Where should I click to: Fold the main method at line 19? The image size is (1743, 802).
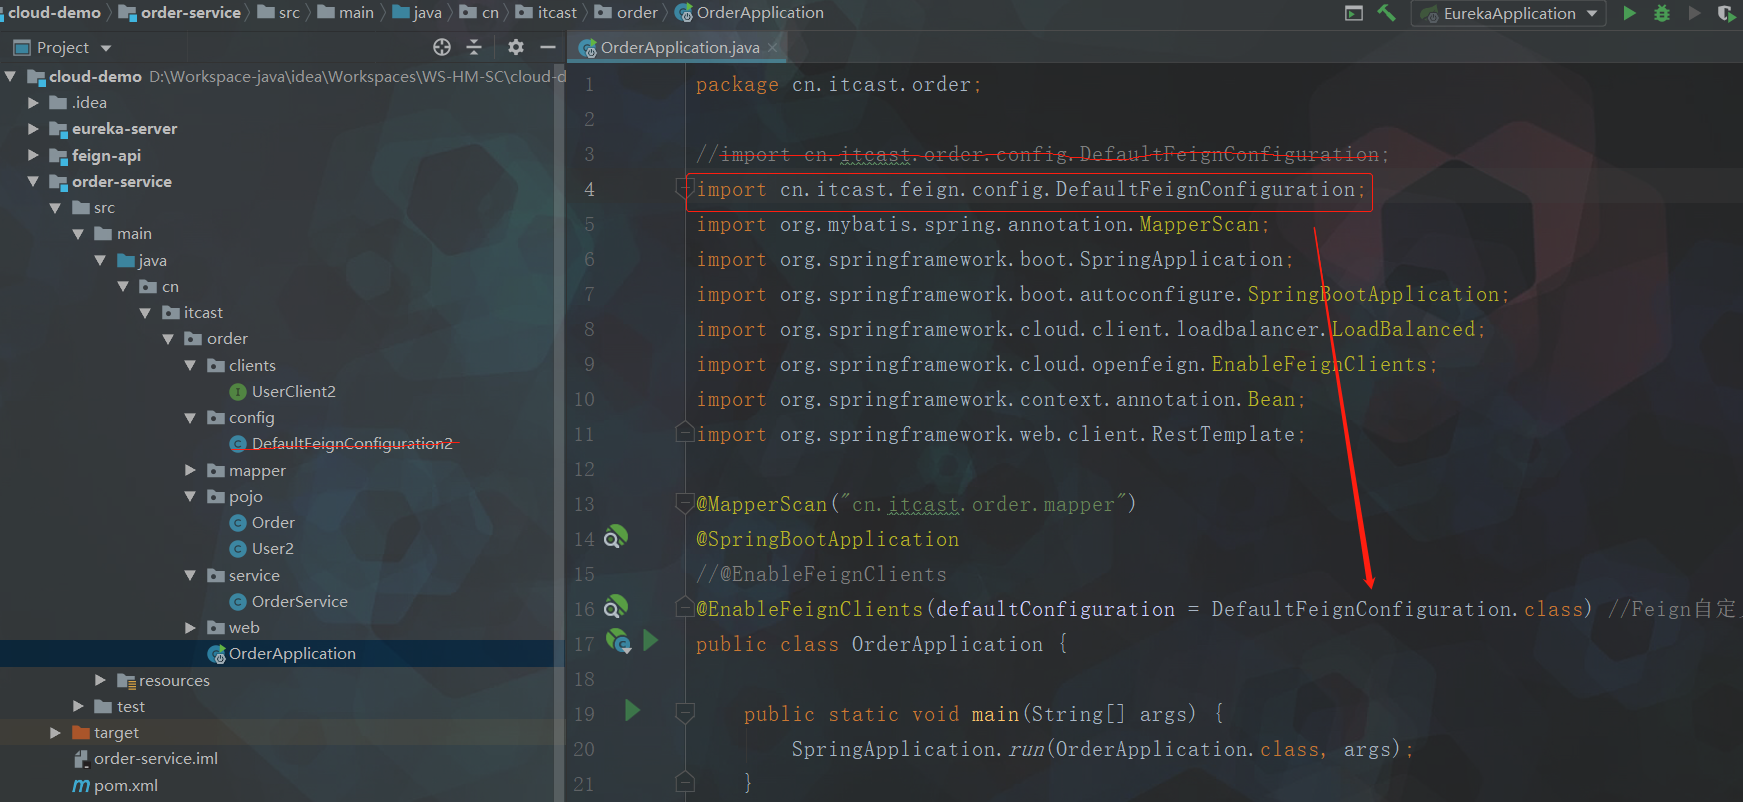point(685,713)
